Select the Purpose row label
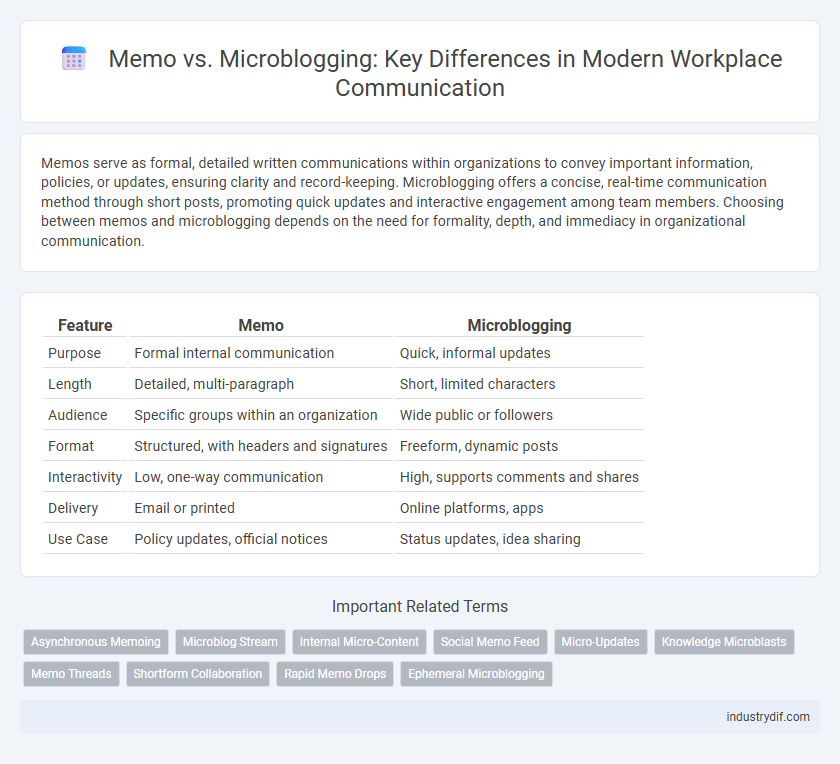Image resolution: width=840 pixels, height=764 pixels. point(74,353)
